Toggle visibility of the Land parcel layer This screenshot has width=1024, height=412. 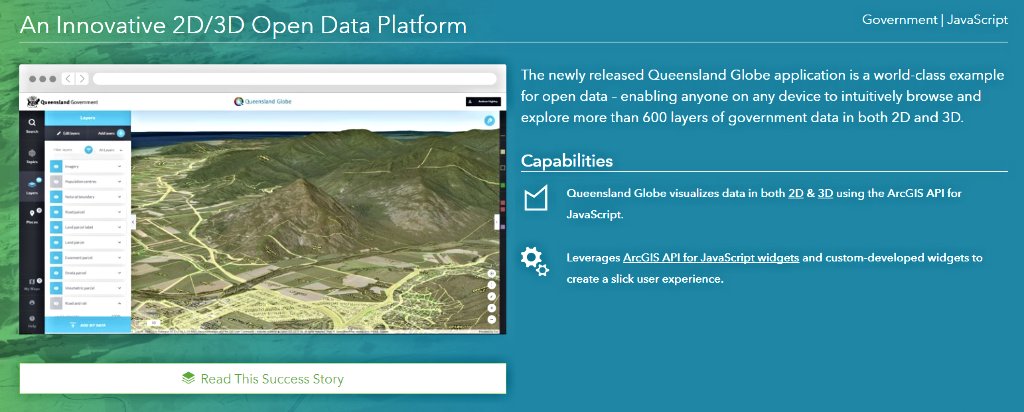pos(56,242)
